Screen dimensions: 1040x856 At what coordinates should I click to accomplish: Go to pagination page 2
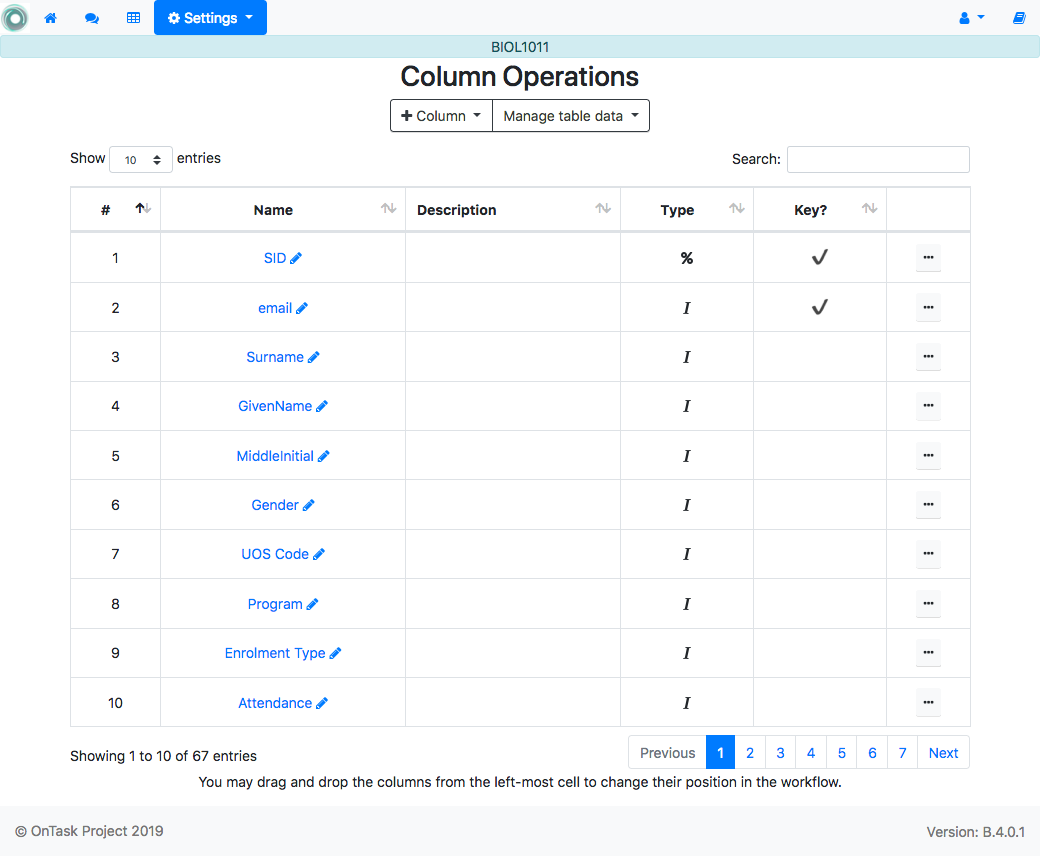pos(749,753)
